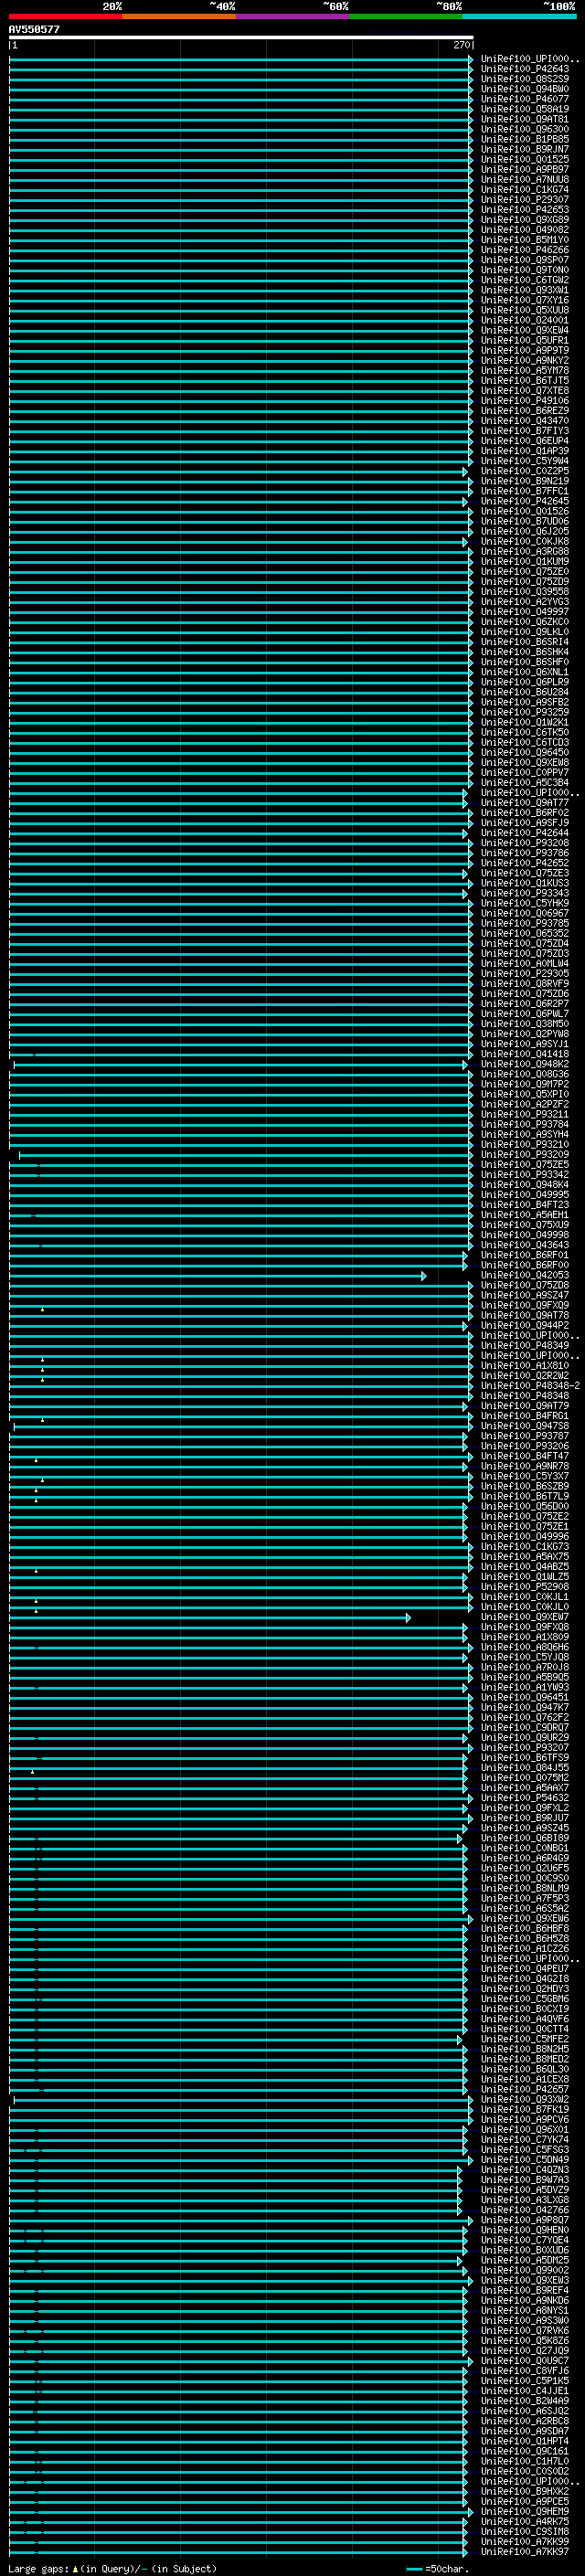Screen dimensions: 585x2576
Task: Select hit label UniRef100_Q01526
Action: click(525, 511)
